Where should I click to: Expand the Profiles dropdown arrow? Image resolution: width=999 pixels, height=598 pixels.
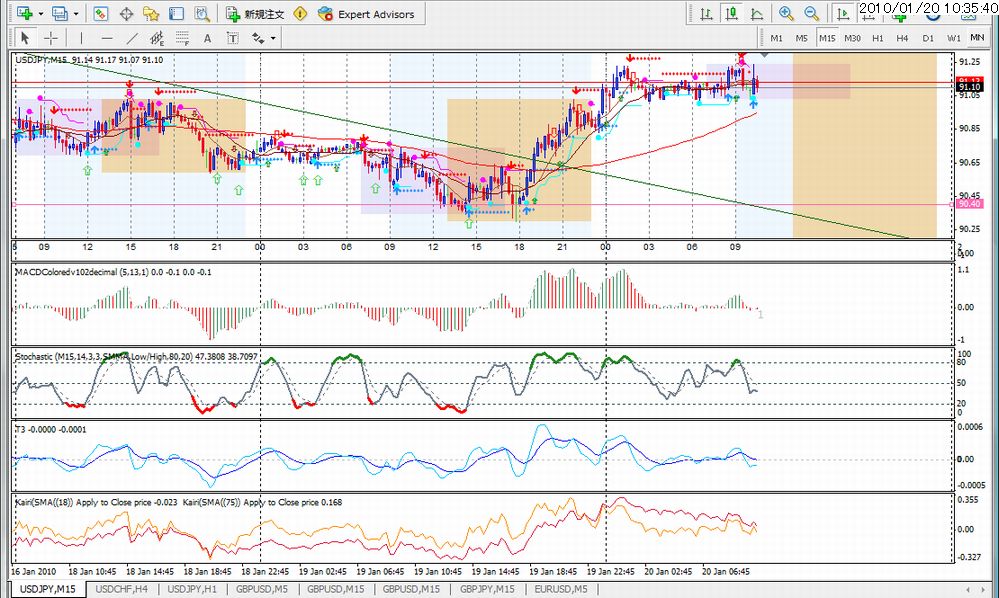76,13
